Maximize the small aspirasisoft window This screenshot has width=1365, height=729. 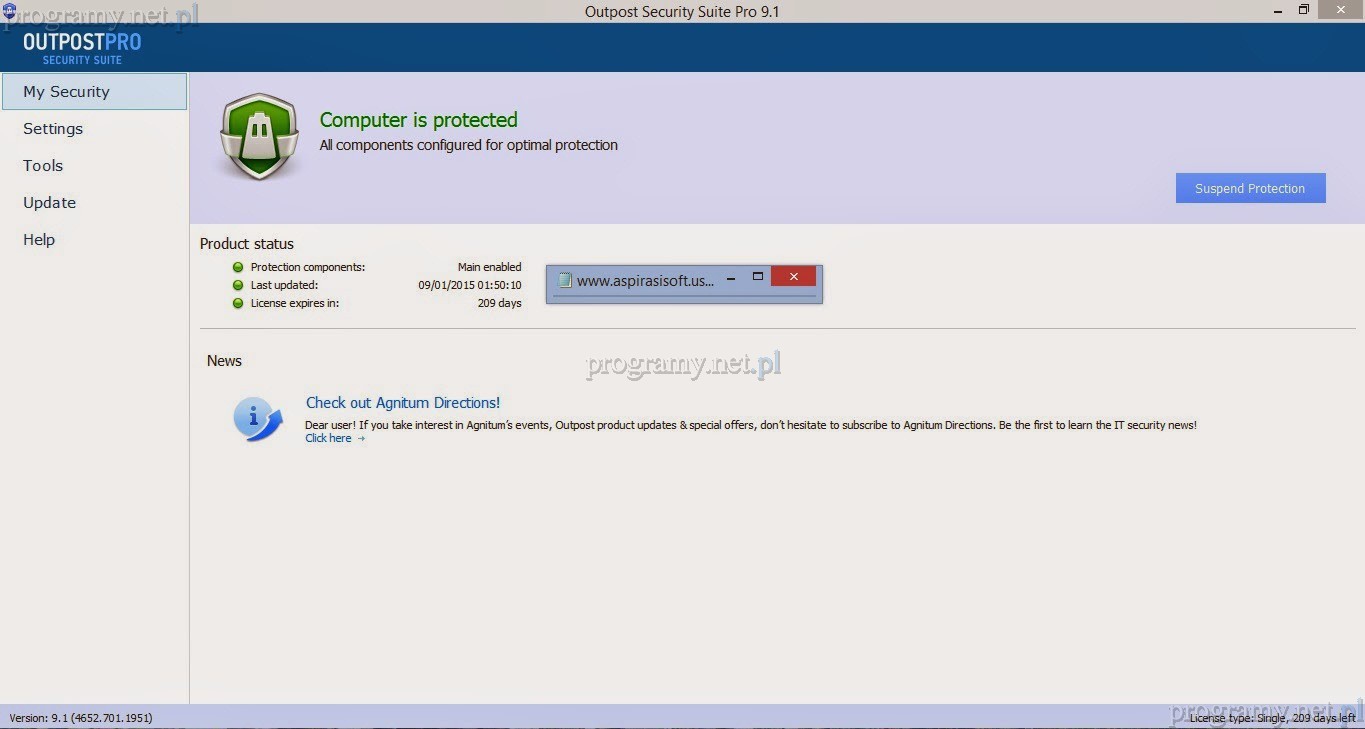click(x=758, y=277)
